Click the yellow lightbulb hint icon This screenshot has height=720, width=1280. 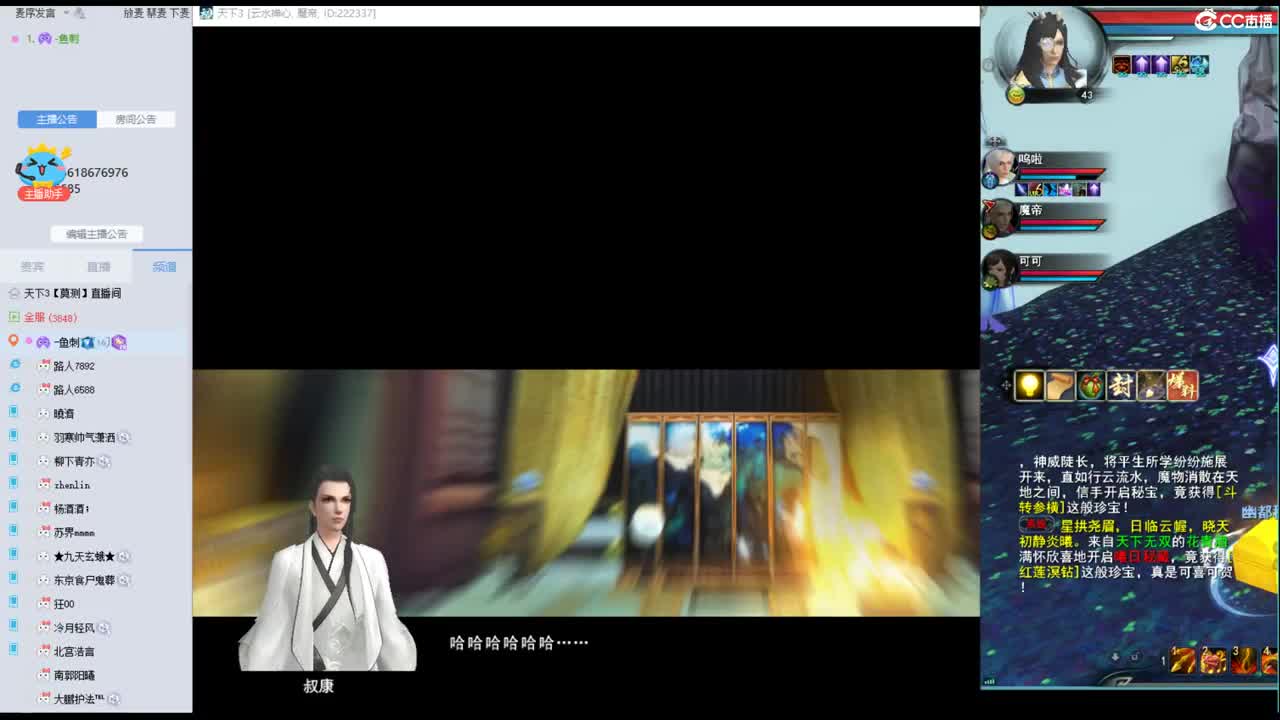click(x=1030, y=385)
